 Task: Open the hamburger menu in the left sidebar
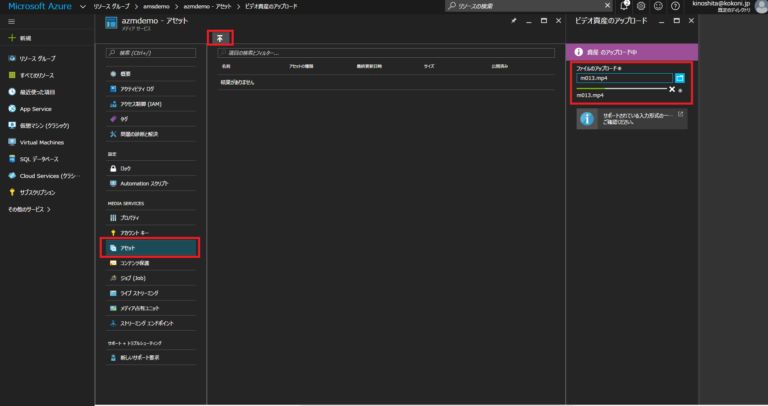pyautogui.click(x=11, y=22)
